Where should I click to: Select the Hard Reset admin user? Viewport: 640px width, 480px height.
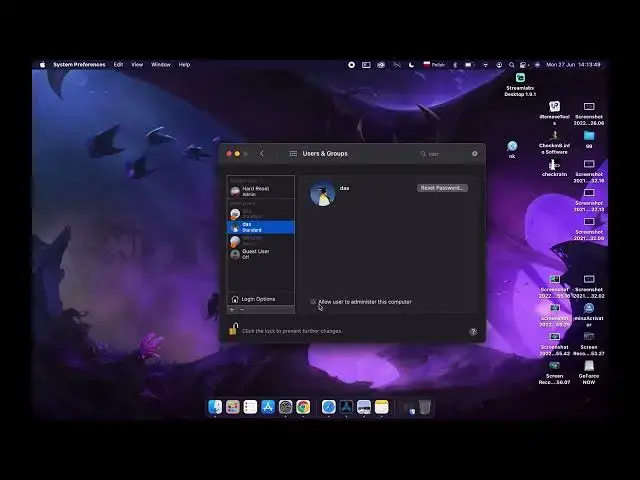tap(260, 191)
